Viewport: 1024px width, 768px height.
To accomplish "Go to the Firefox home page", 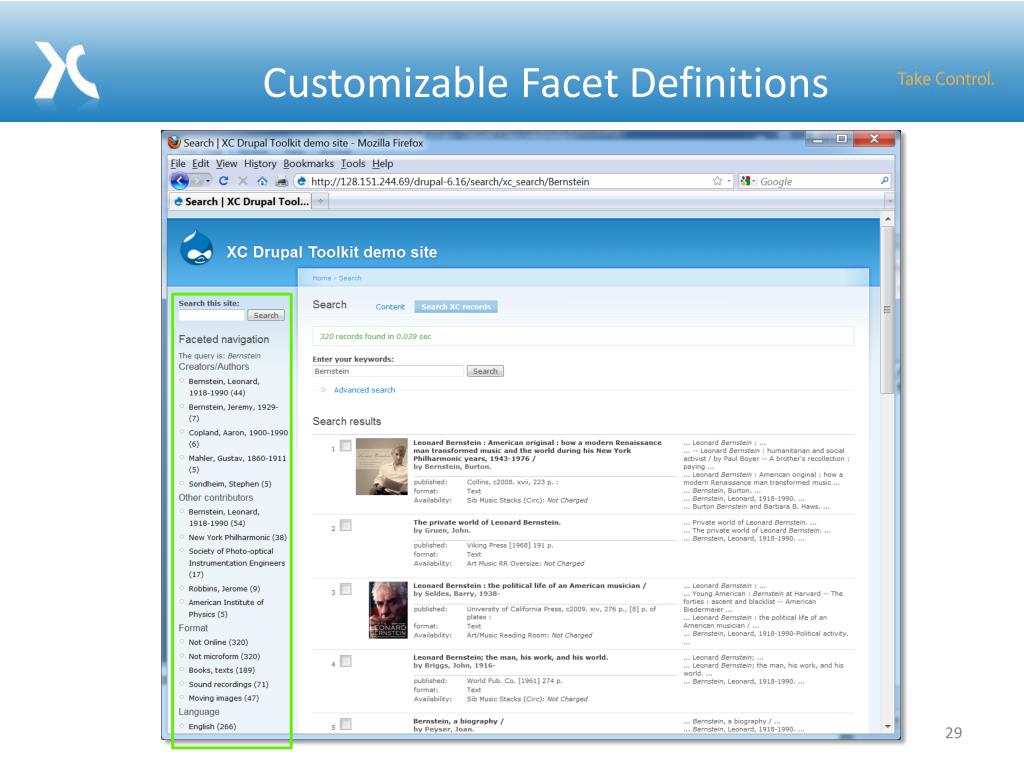I will click(262, 181).
